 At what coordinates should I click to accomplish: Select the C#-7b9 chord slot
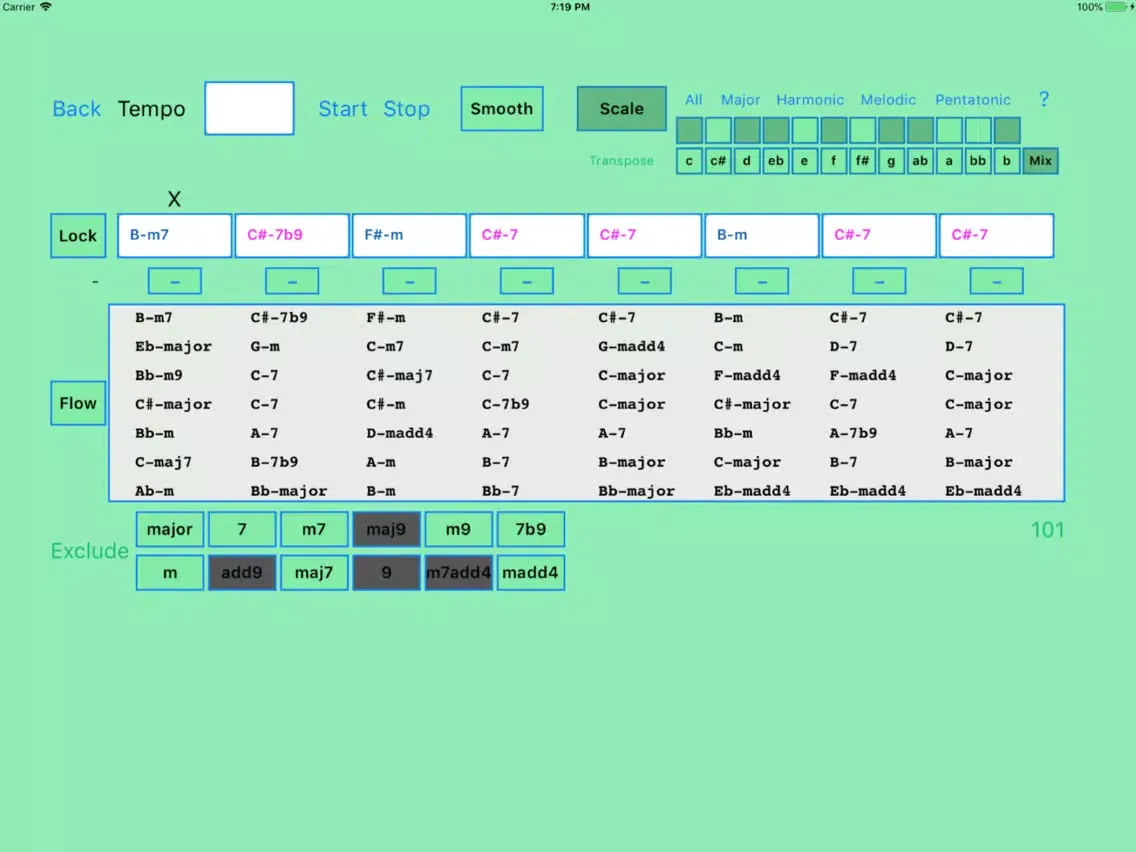292,235
